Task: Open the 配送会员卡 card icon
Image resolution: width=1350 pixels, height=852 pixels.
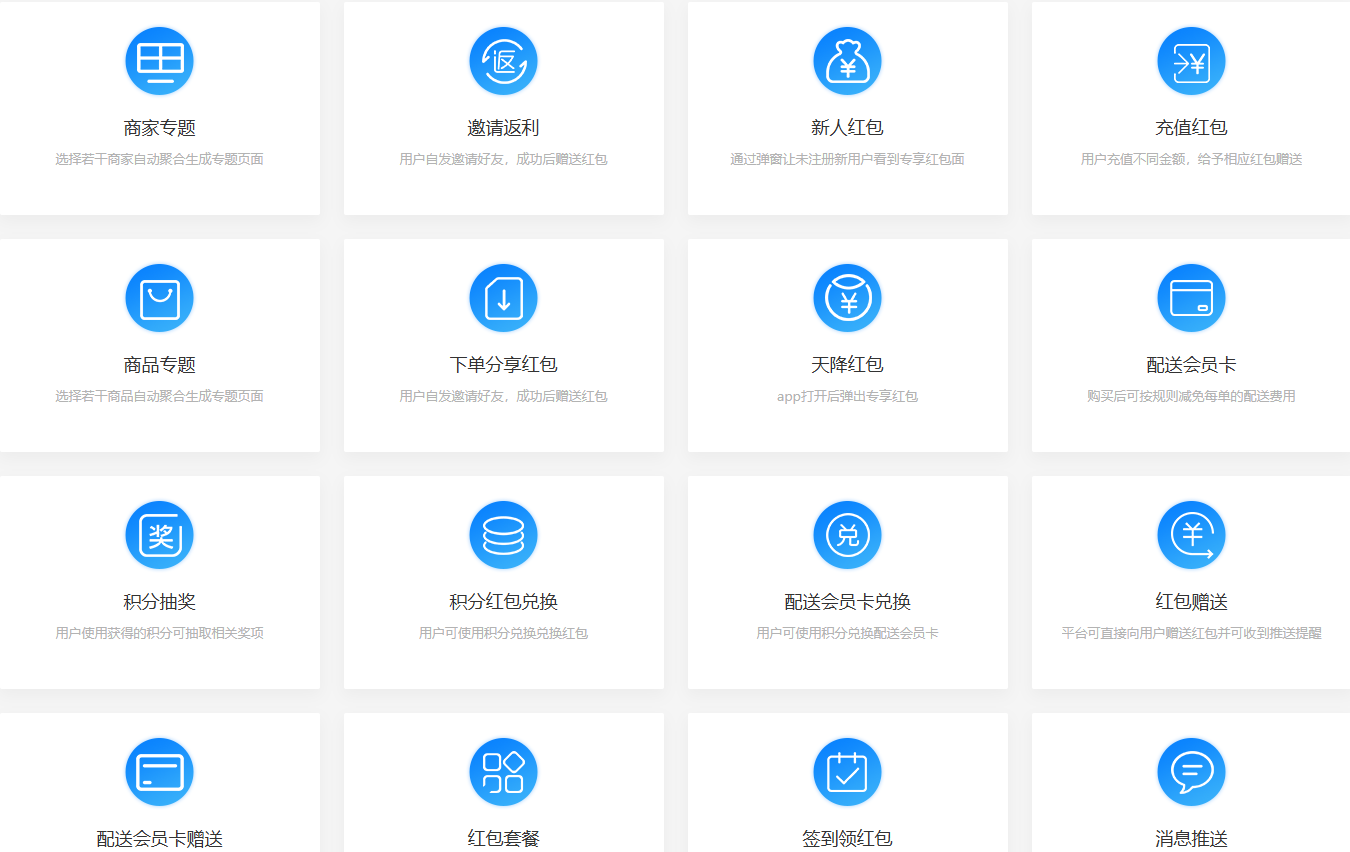Action: 1191,298
